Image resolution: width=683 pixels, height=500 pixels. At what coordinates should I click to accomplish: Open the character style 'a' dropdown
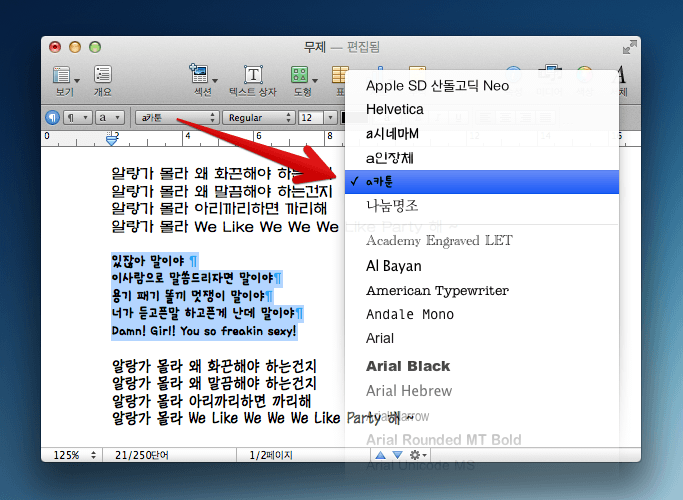pyautogui.click(x=110, y=118)
